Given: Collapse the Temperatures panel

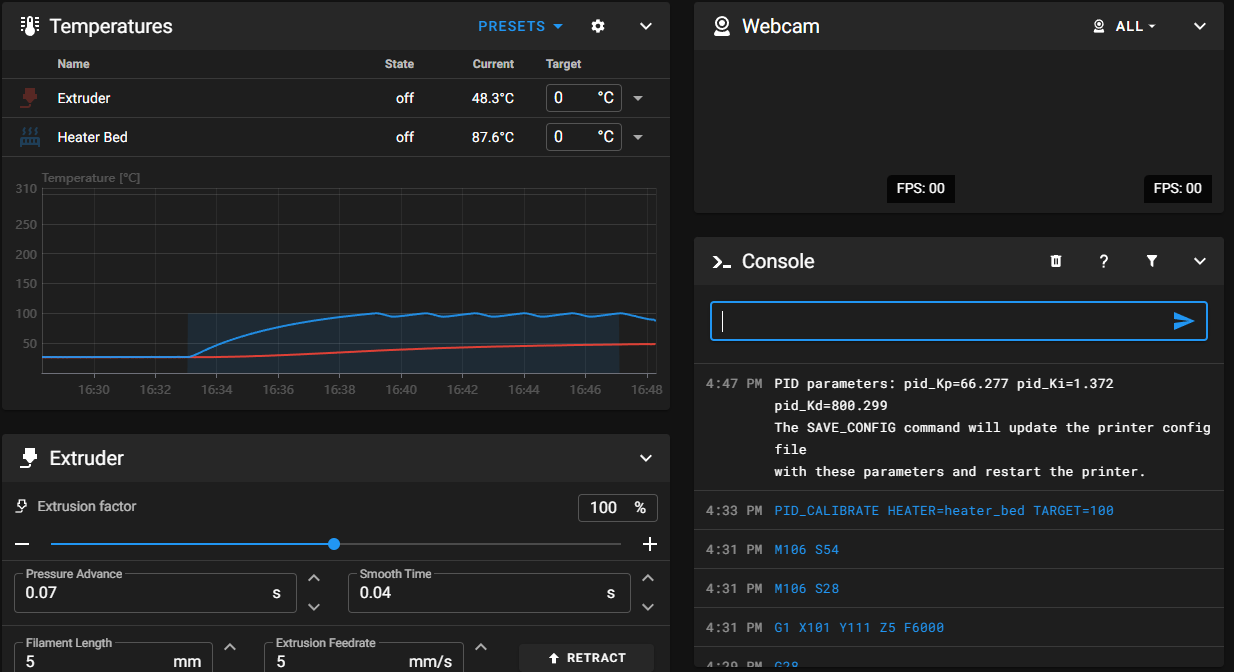Looking at the screenshot, I should click(x=646, y=26).
